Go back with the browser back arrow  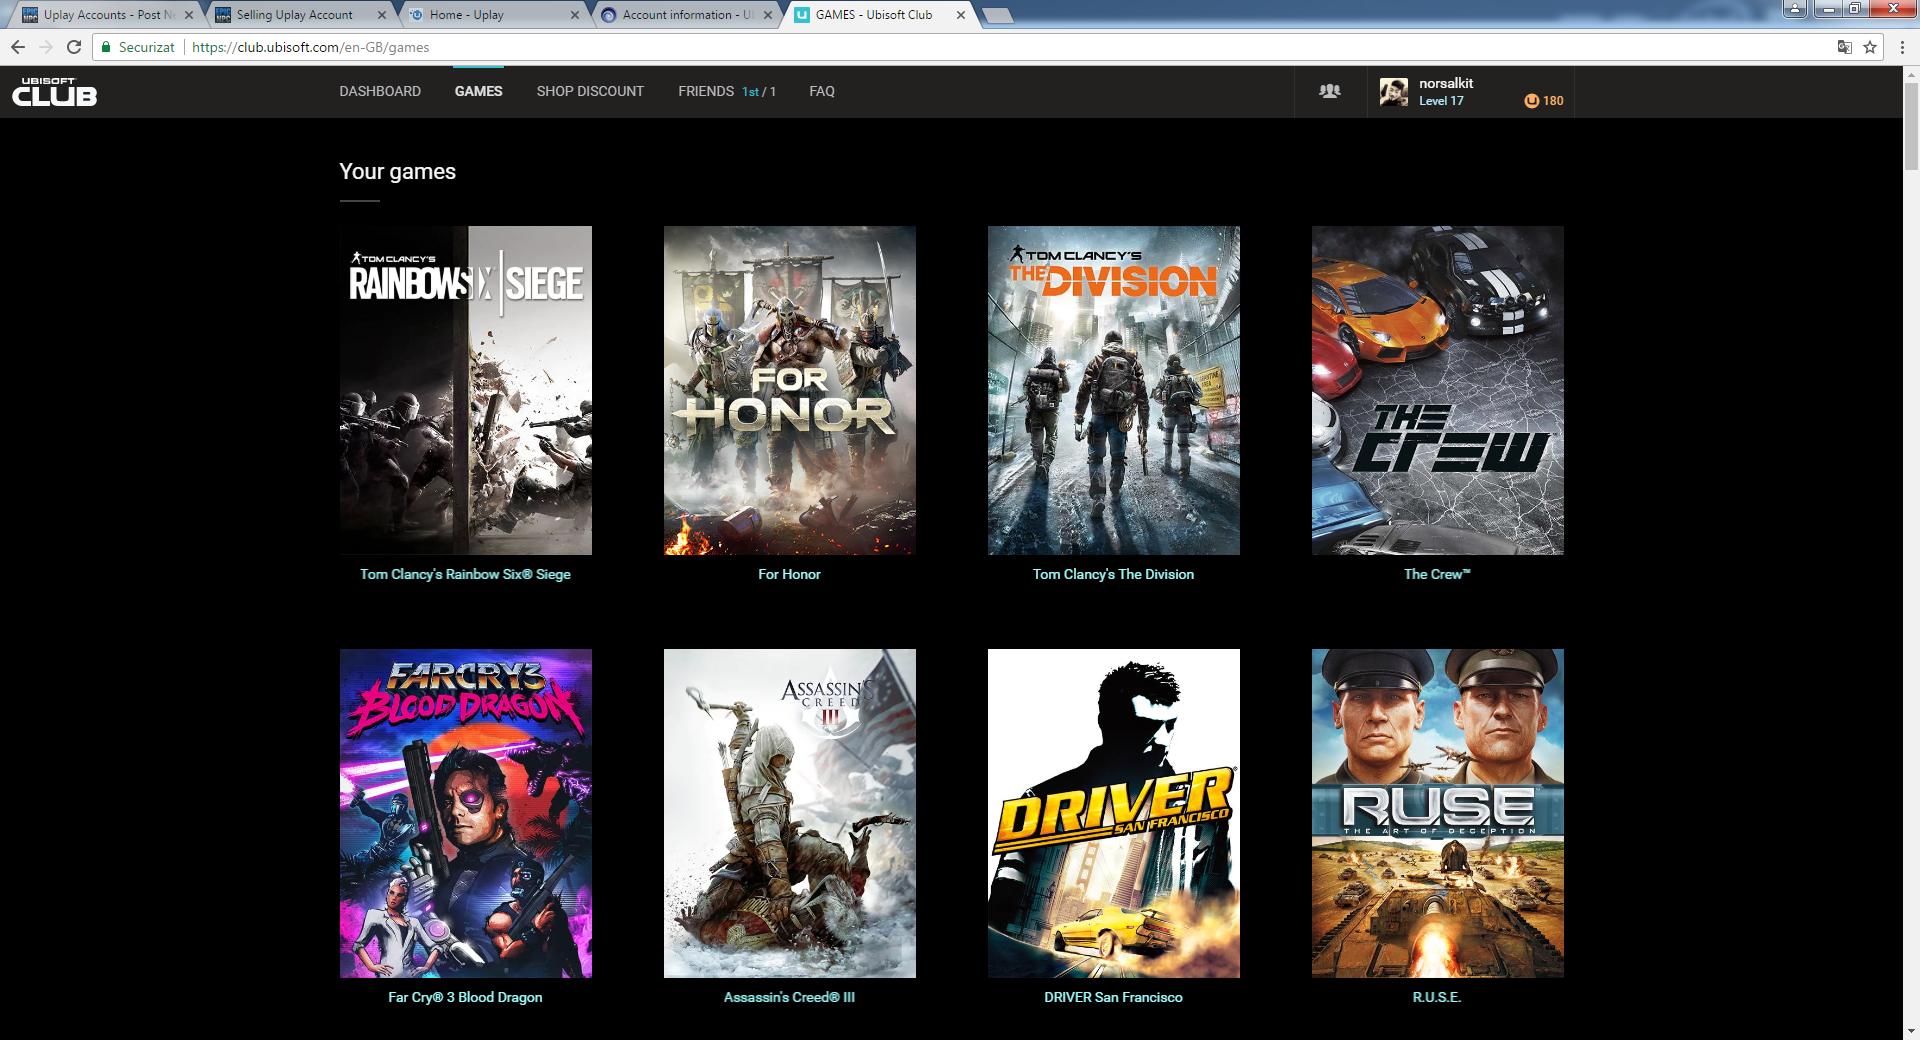coord(18,47)
